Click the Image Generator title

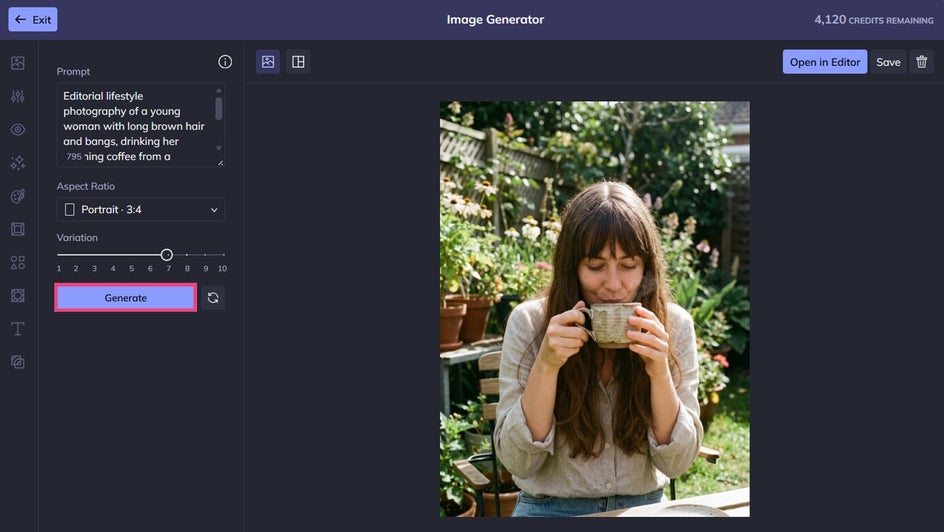click(495, 19)
